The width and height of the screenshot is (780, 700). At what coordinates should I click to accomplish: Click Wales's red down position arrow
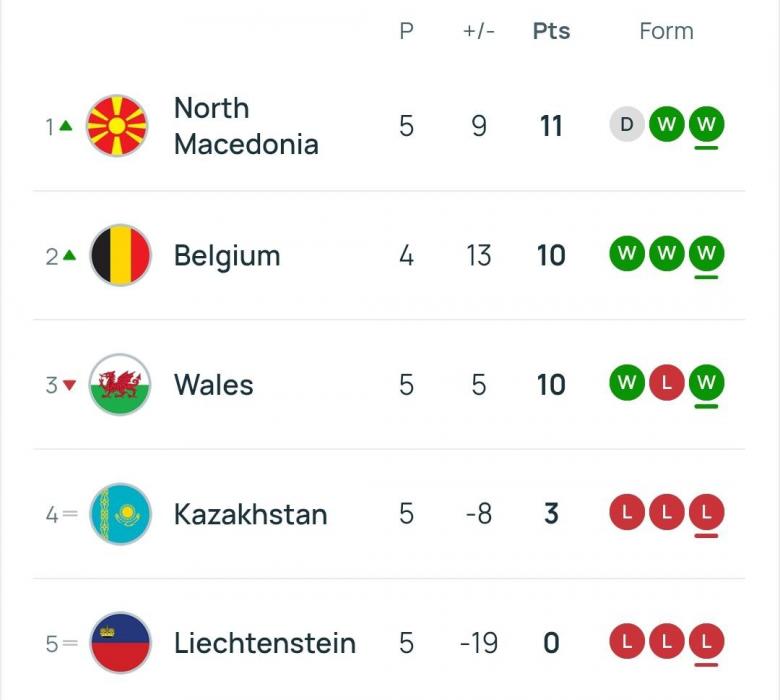click(x=70, y=385)
